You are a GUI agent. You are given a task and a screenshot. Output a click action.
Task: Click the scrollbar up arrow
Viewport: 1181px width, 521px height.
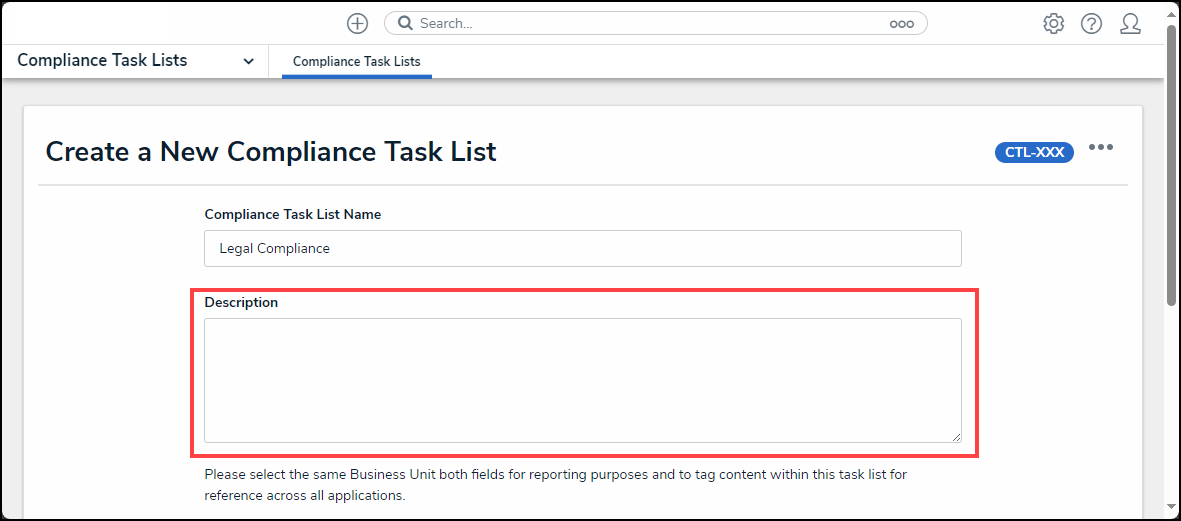pos(1171,10)
